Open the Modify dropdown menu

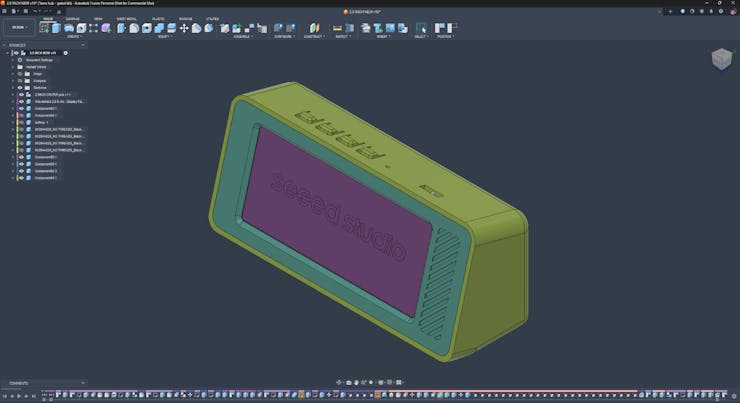pyautogui.click(x=163, y=37)
